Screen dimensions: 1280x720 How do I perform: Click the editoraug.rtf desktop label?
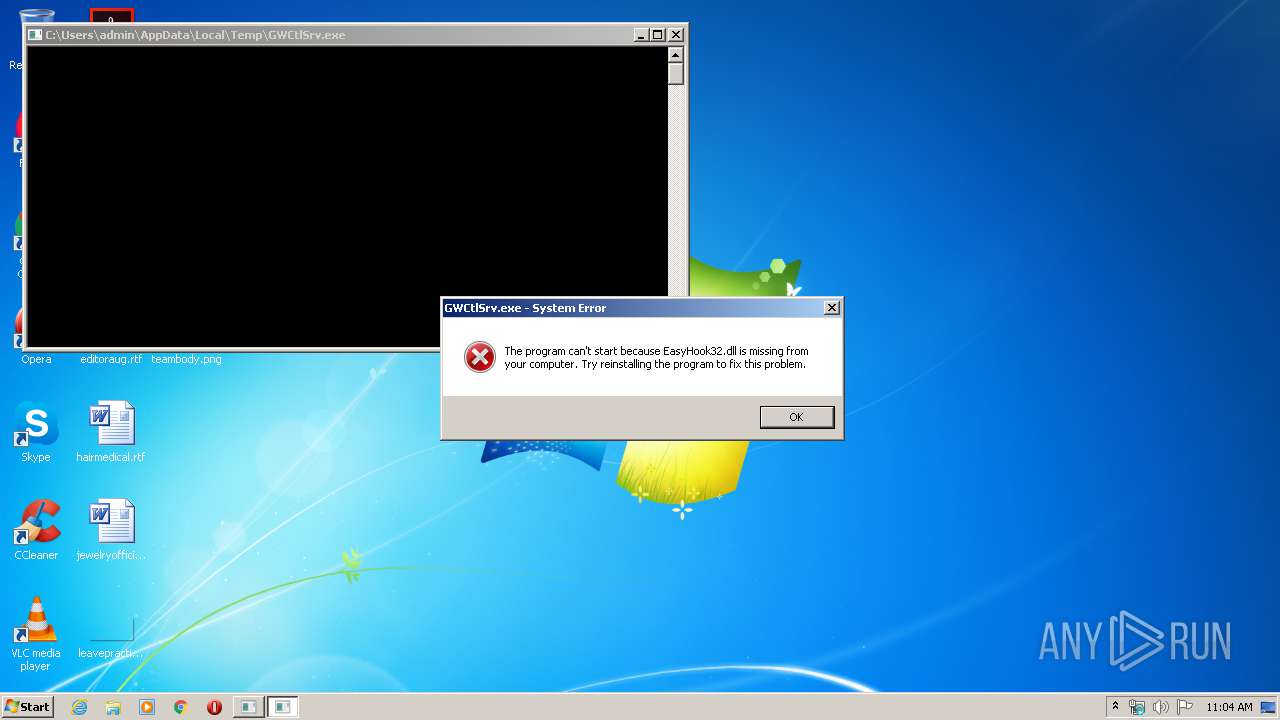[x=111, y=359]
